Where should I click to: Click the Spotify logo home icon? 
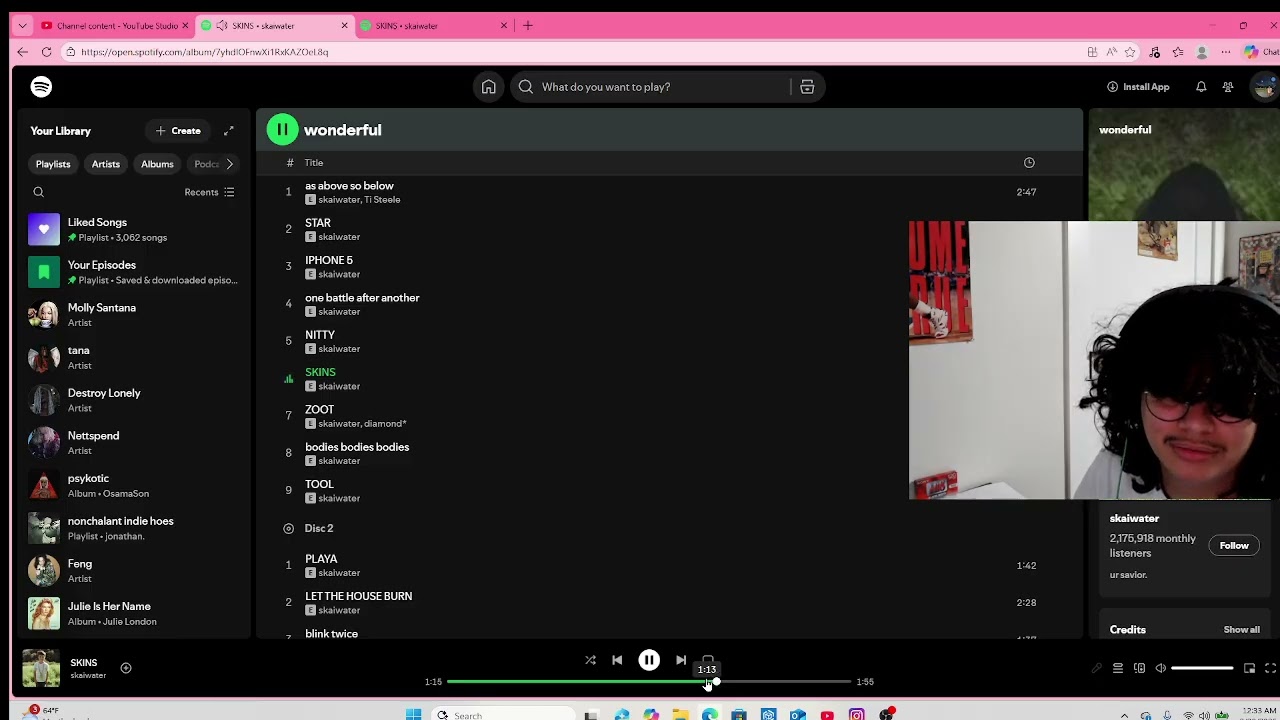point(41,87)
